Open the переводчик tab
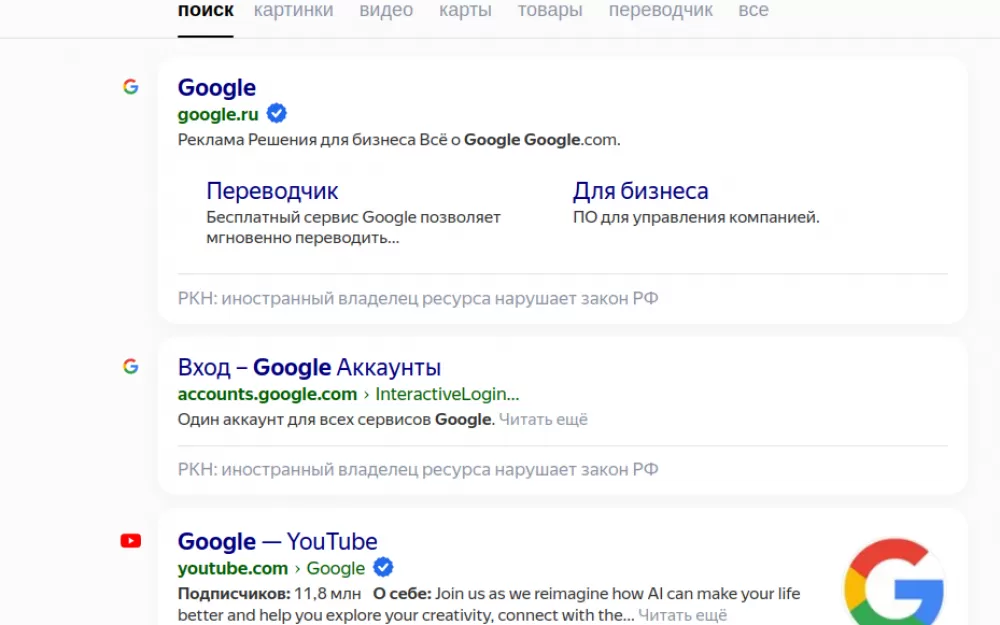This screenshot has height=625, width=1000. [x=661, y=10]
